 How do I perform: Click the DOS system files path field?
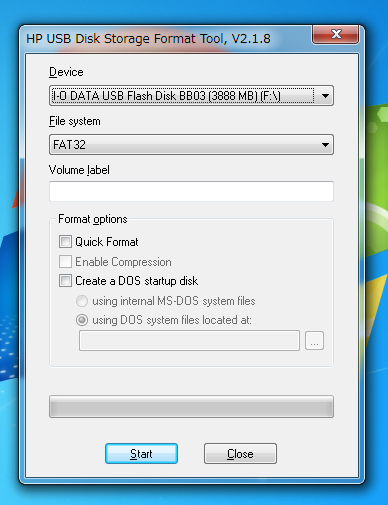(x=189, y=340)
